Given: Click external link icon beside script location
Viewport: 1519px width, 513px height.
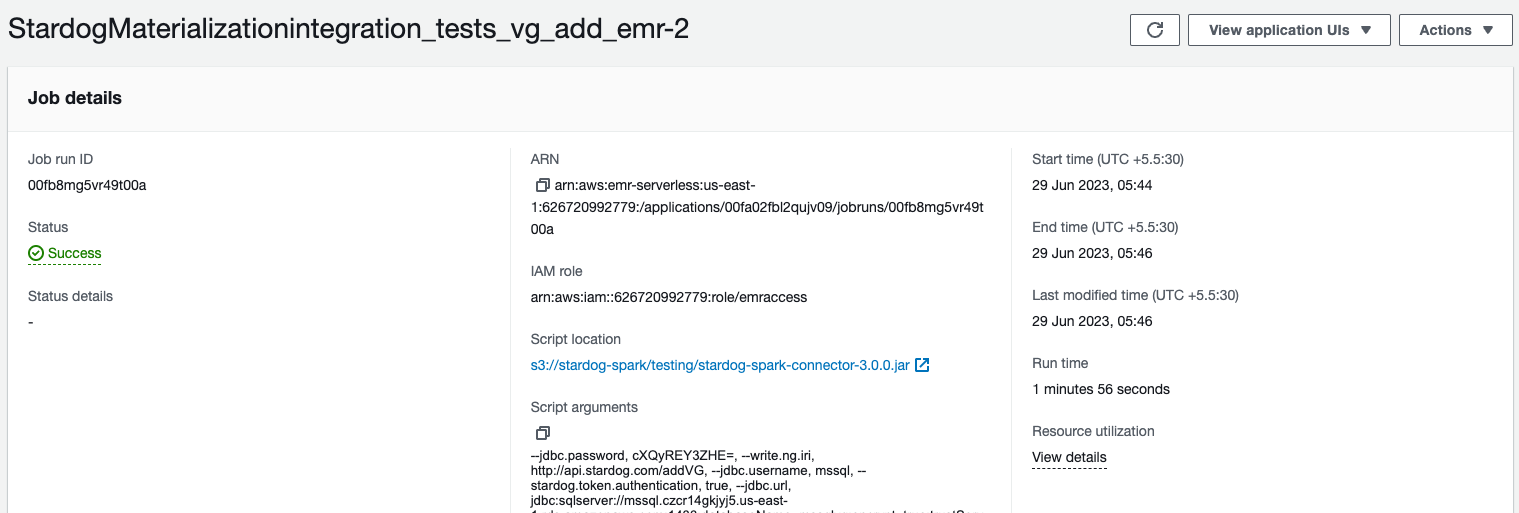Looking at the screenshot, I should tap(922, 365).
